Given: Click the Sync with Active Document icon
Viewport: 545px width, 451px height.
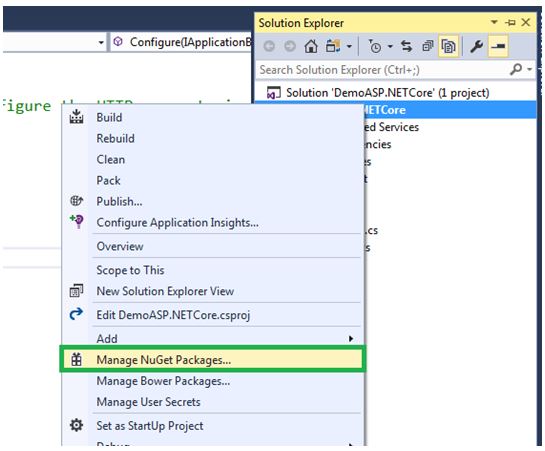Looking at the screenshot, I should tap(406, 46).
